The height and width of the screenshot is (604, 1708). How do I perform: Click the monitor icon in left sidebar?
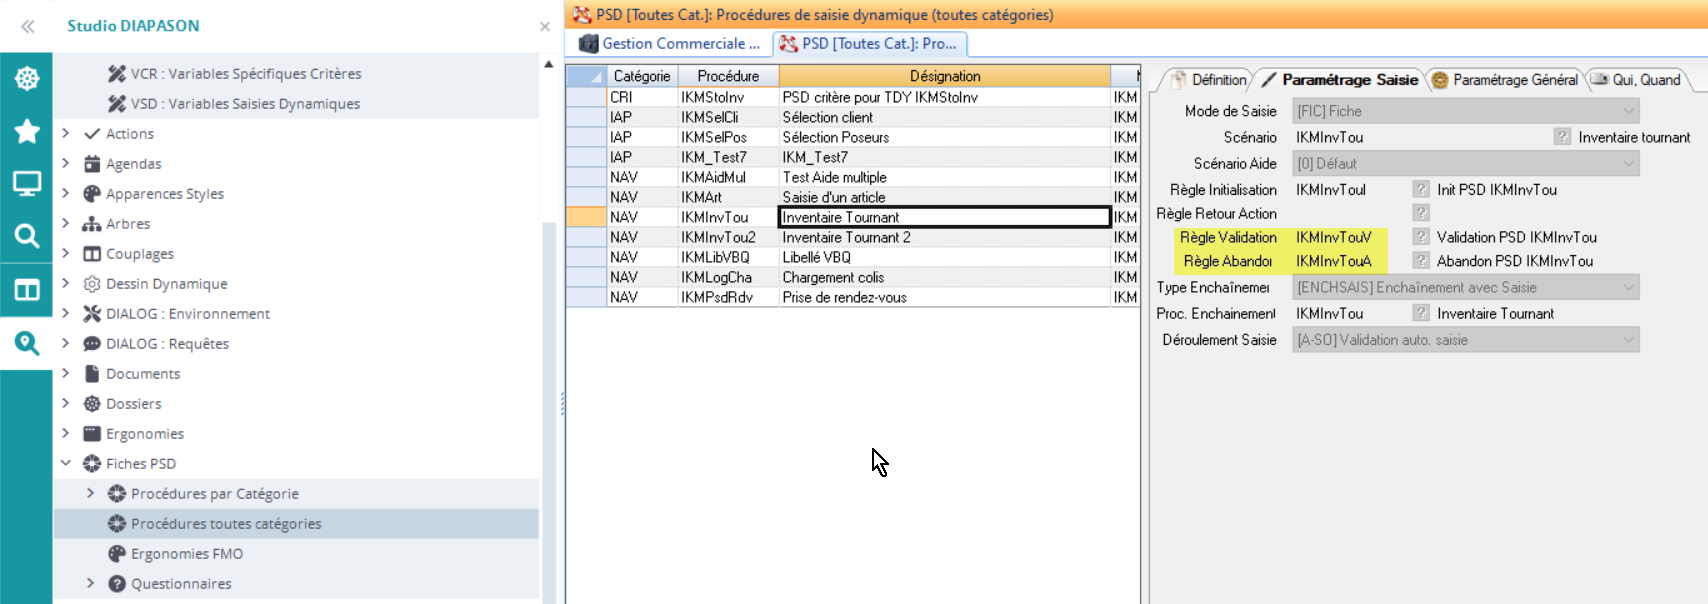(x=27, y=183)
